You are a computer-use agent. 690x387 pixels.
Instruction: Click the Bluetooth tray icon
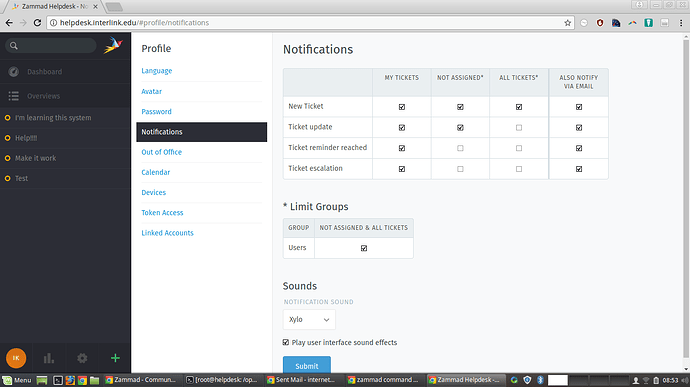540,380
